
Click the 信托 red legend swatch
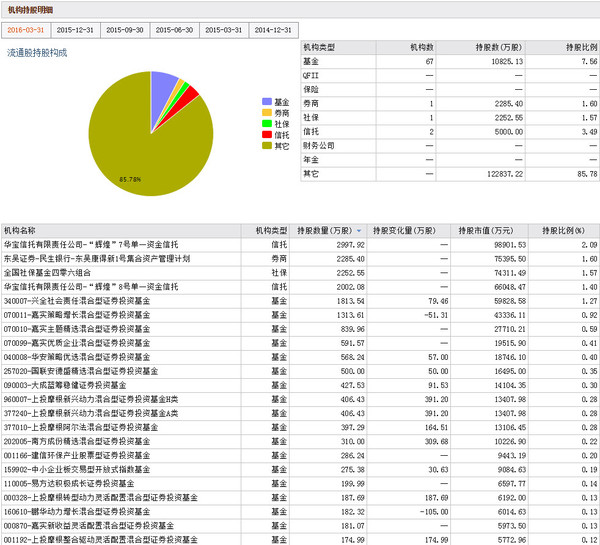265,134
